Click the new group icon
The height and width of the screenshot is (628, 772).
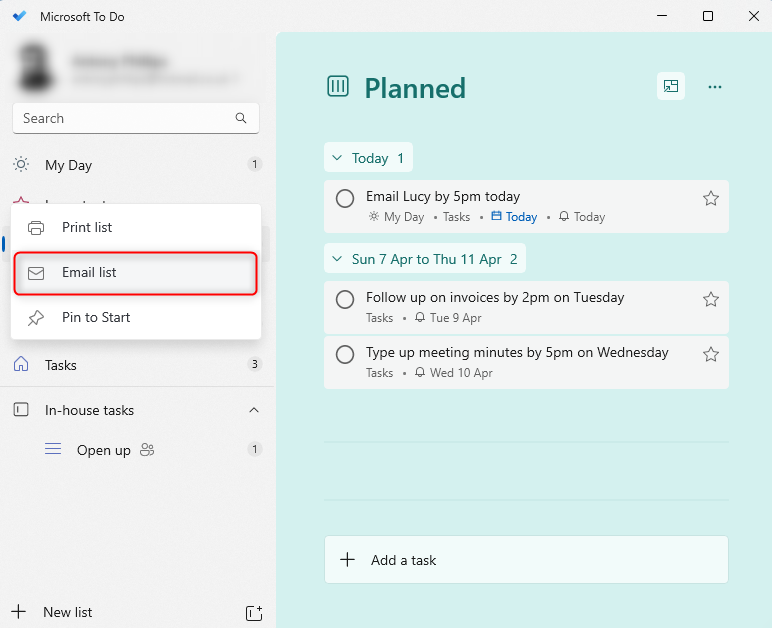[254, 612]
